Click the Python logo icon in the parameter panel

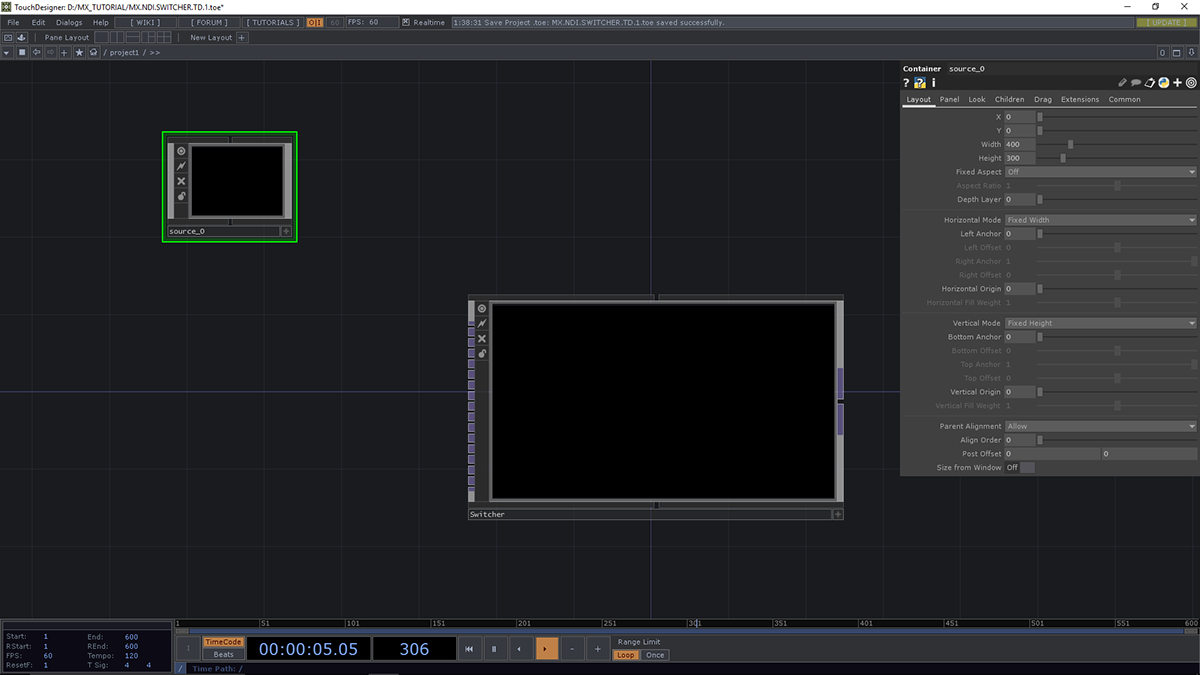[x=1164, y=83]
